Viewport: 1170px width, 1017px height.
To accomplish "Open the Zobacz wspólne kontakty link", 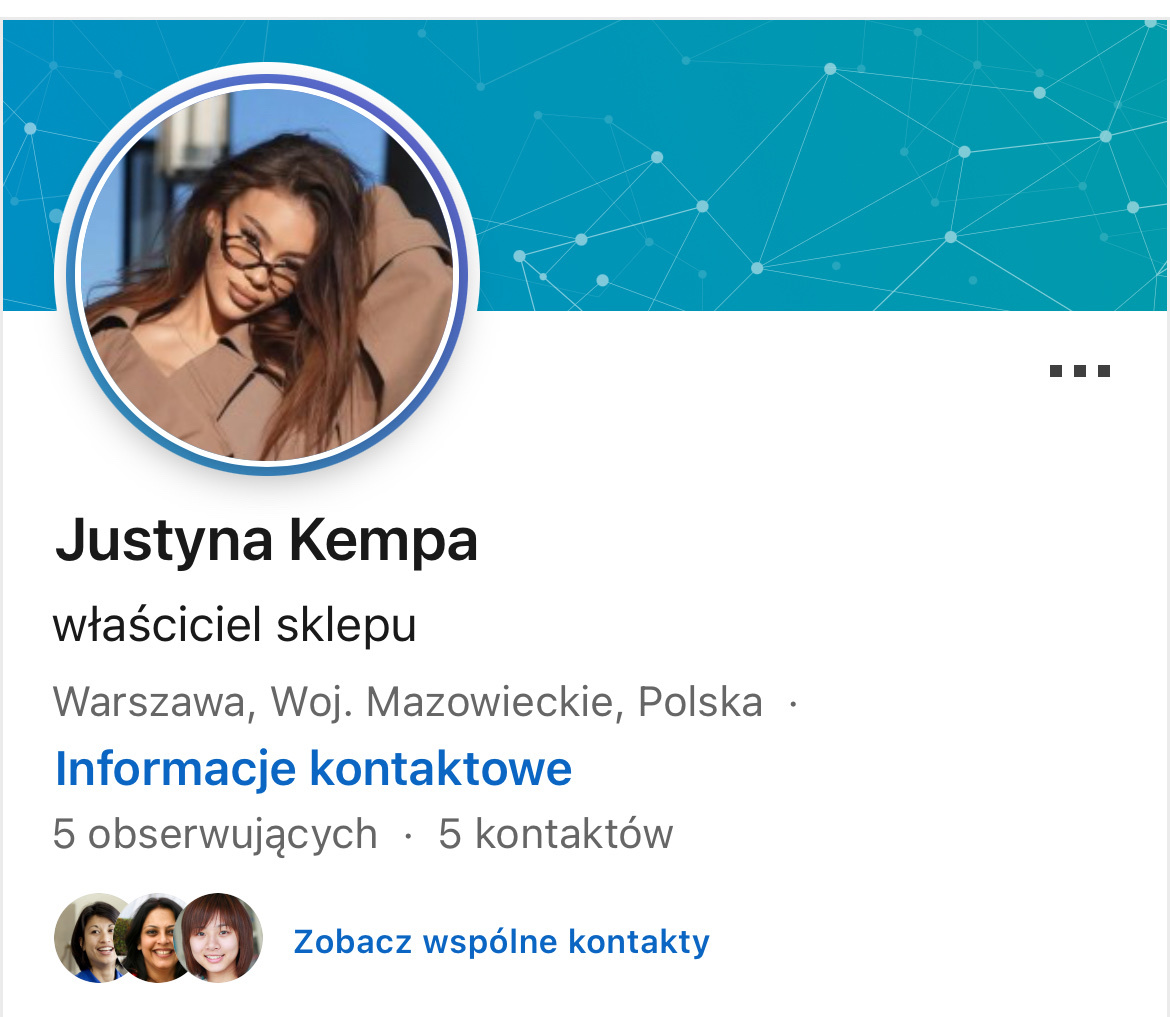I will coord(501,942).
